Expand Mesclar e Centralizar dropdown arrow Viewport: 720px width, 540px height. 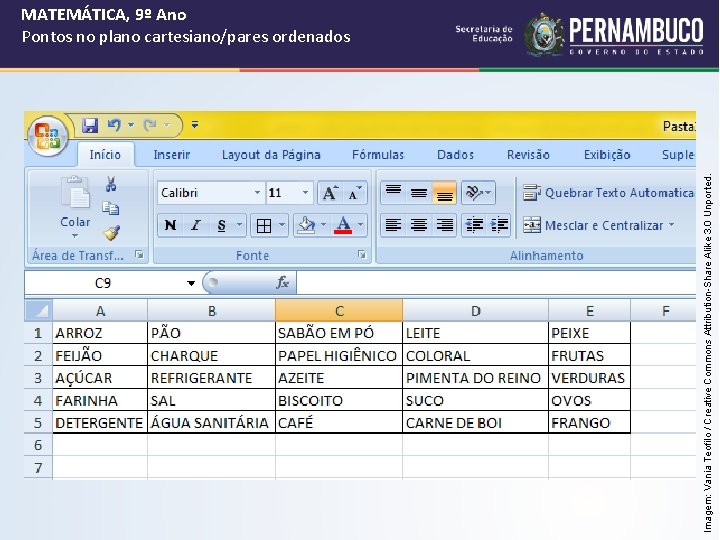(x=672, y=225)
